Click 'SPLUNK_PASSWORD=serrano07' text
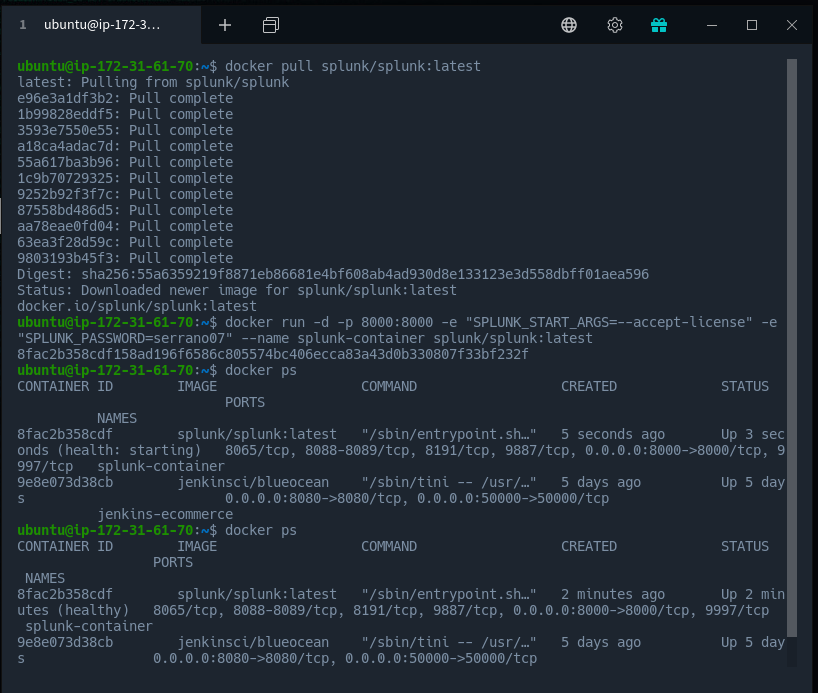 125,339
